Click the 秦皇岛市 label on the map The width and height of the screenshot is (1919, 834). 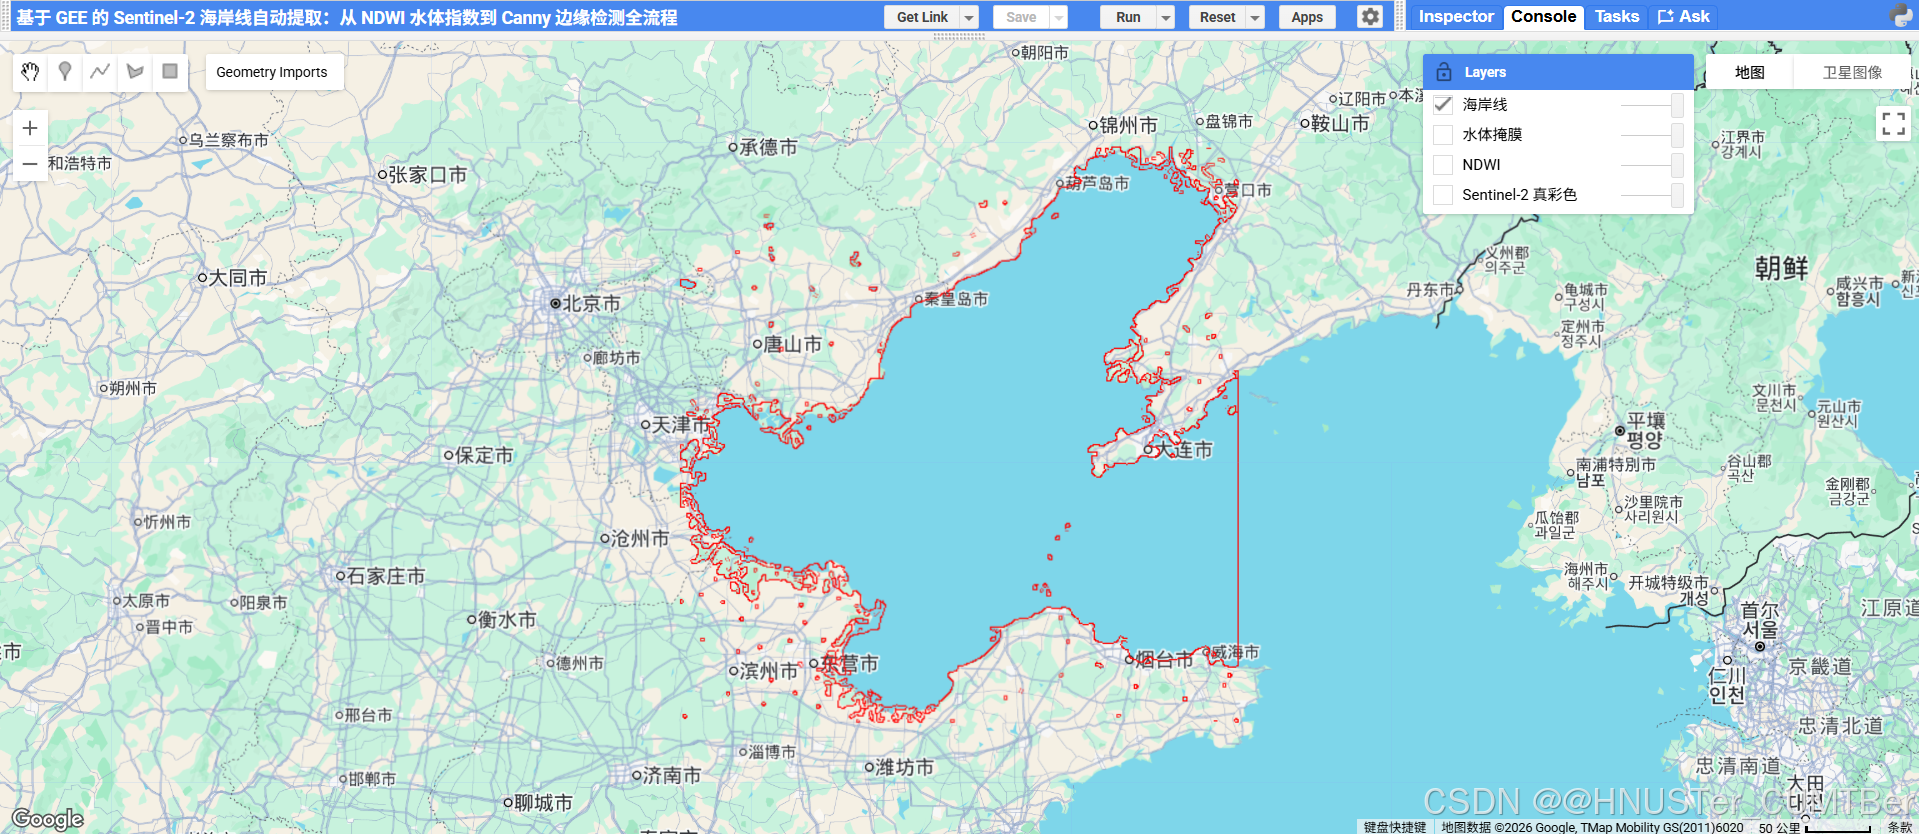956,299
